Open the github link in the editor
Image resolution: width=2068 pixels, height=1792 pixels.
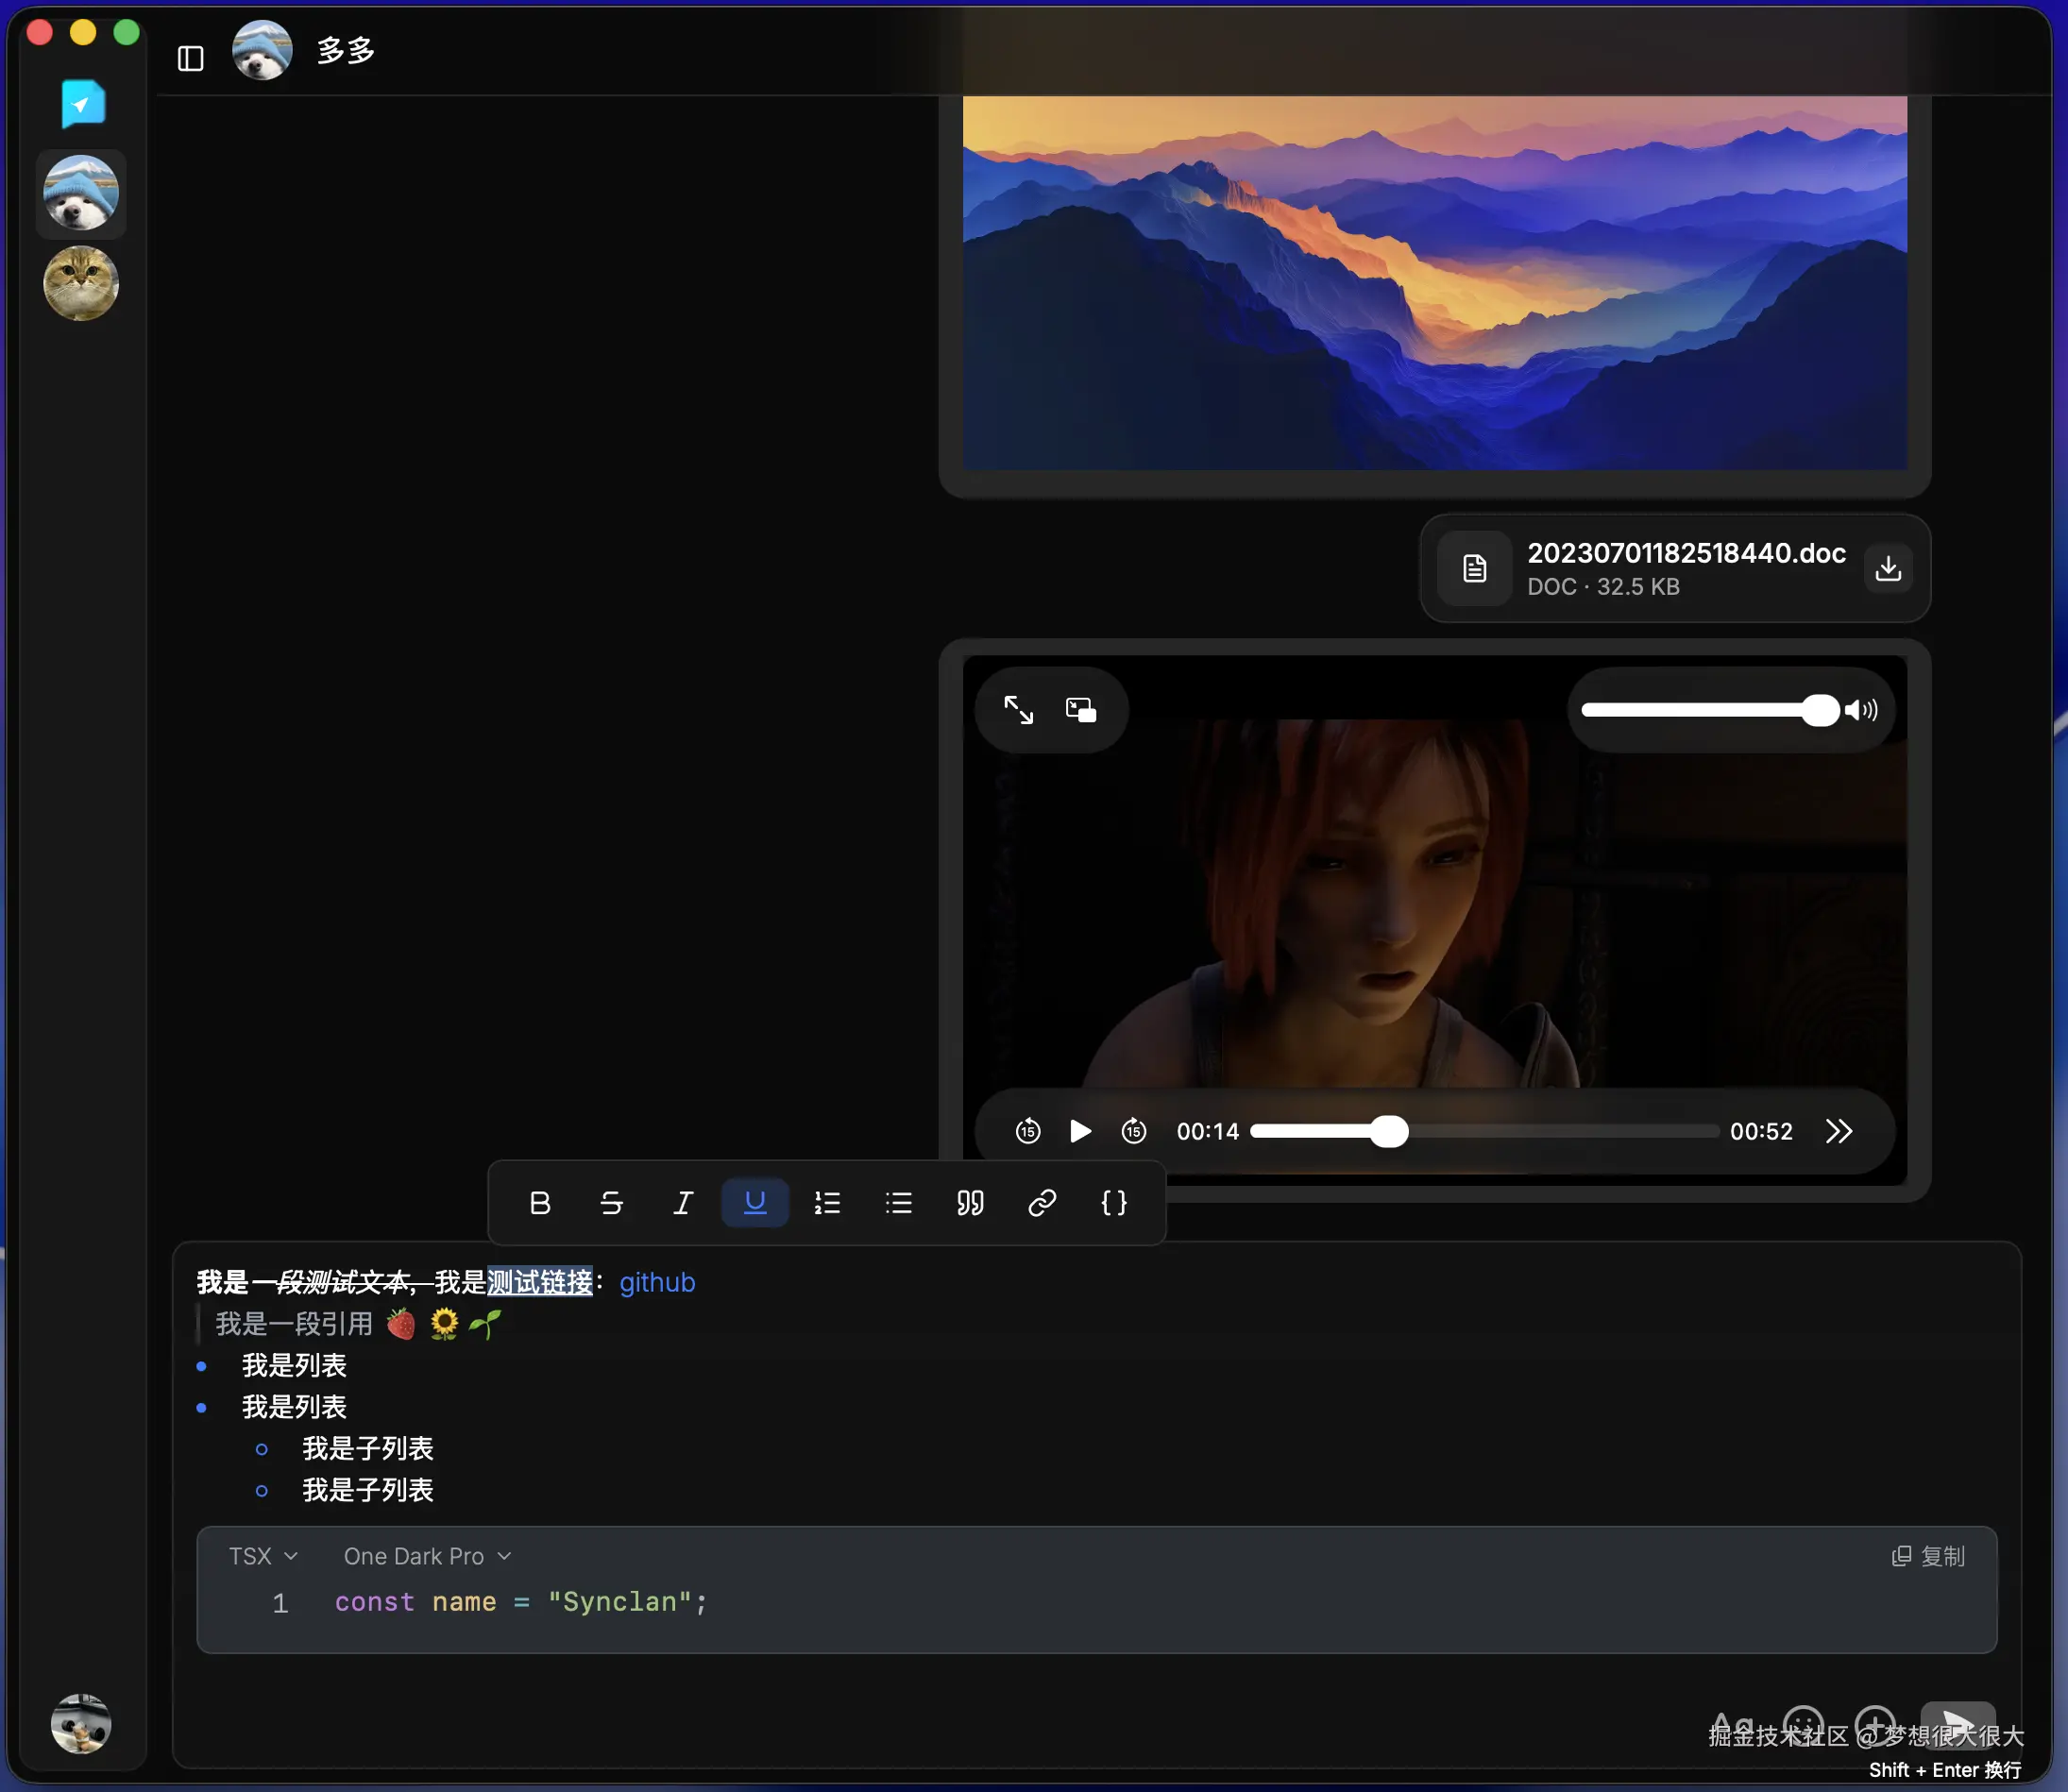point(657,1282)
